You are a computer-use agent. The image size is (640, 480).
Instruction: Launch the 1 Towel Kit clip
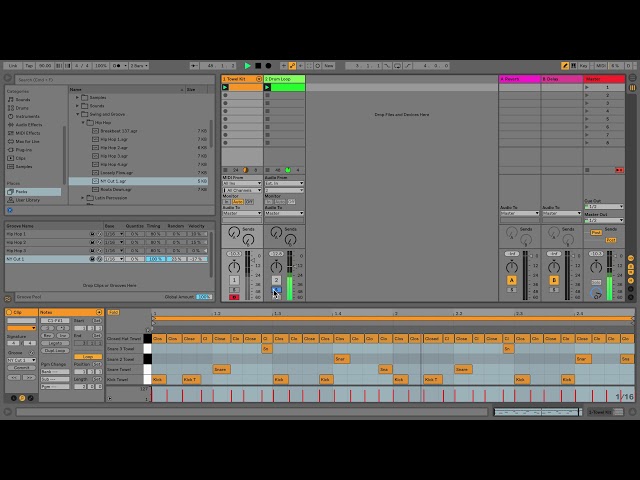[225, 87]
